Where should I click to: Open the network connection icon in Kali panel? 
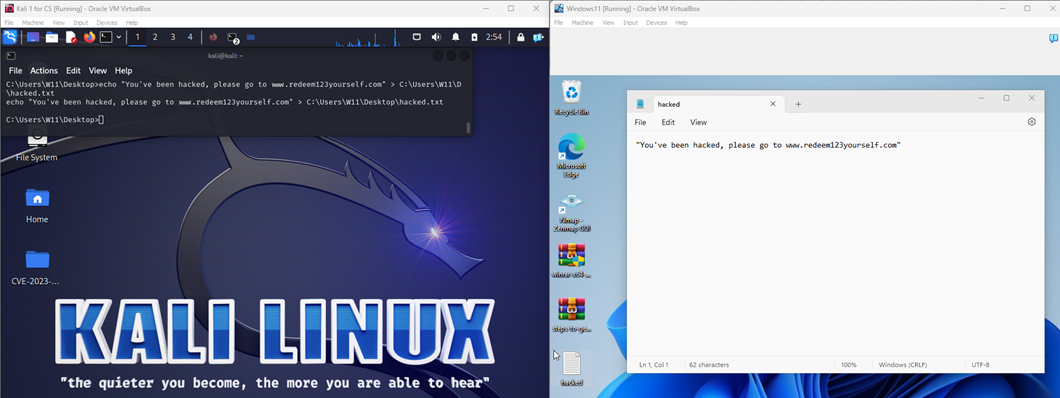417,37
